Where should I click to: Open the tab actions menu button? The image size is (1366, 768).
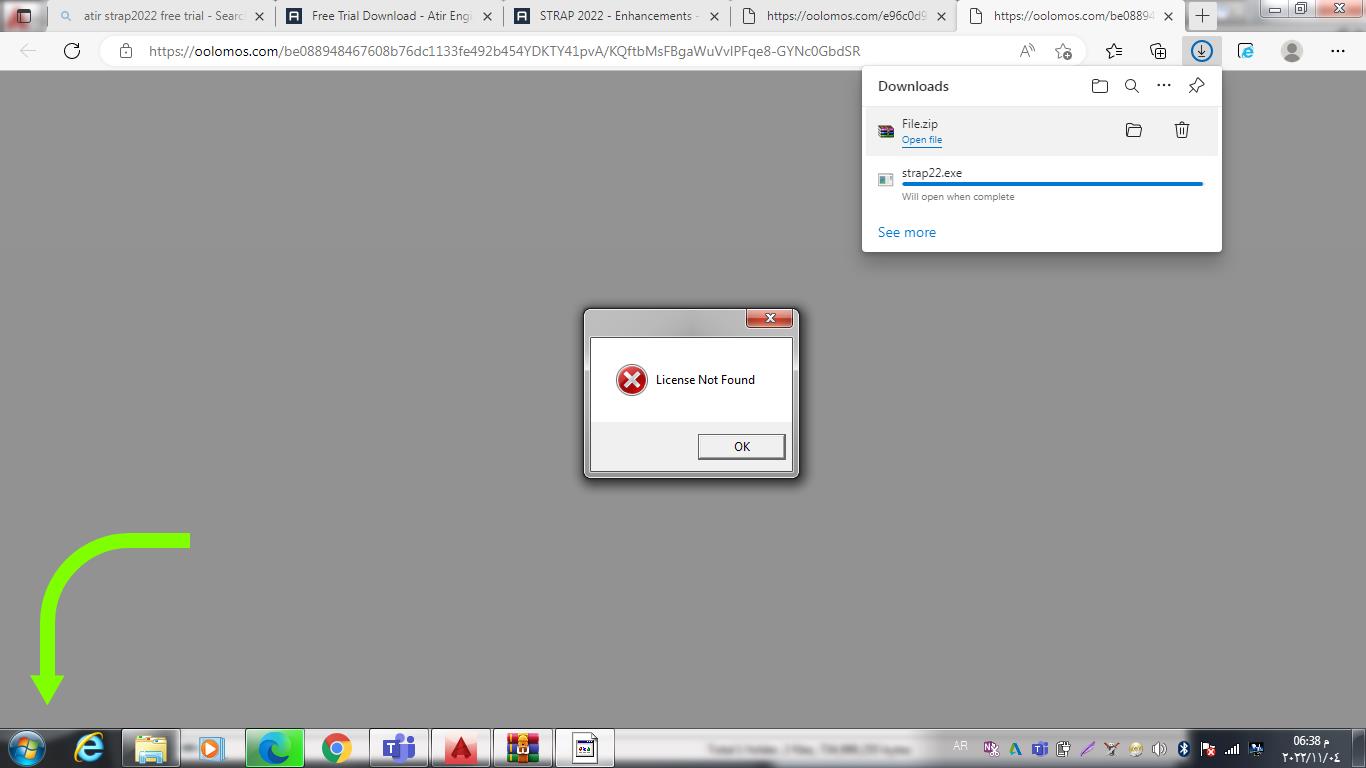coord(24,16)
